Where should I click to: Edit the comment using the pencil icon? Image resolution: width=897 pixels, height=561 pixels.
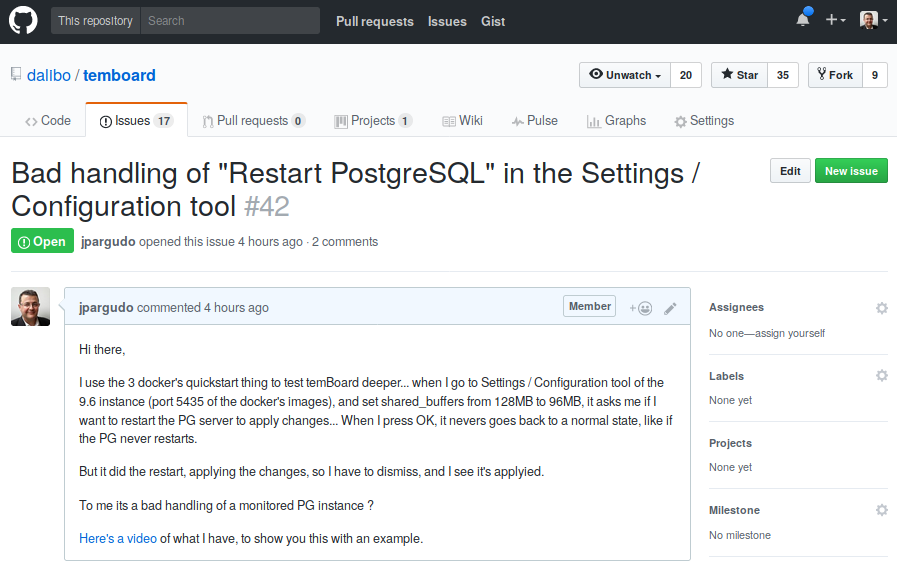coord(670,309)
